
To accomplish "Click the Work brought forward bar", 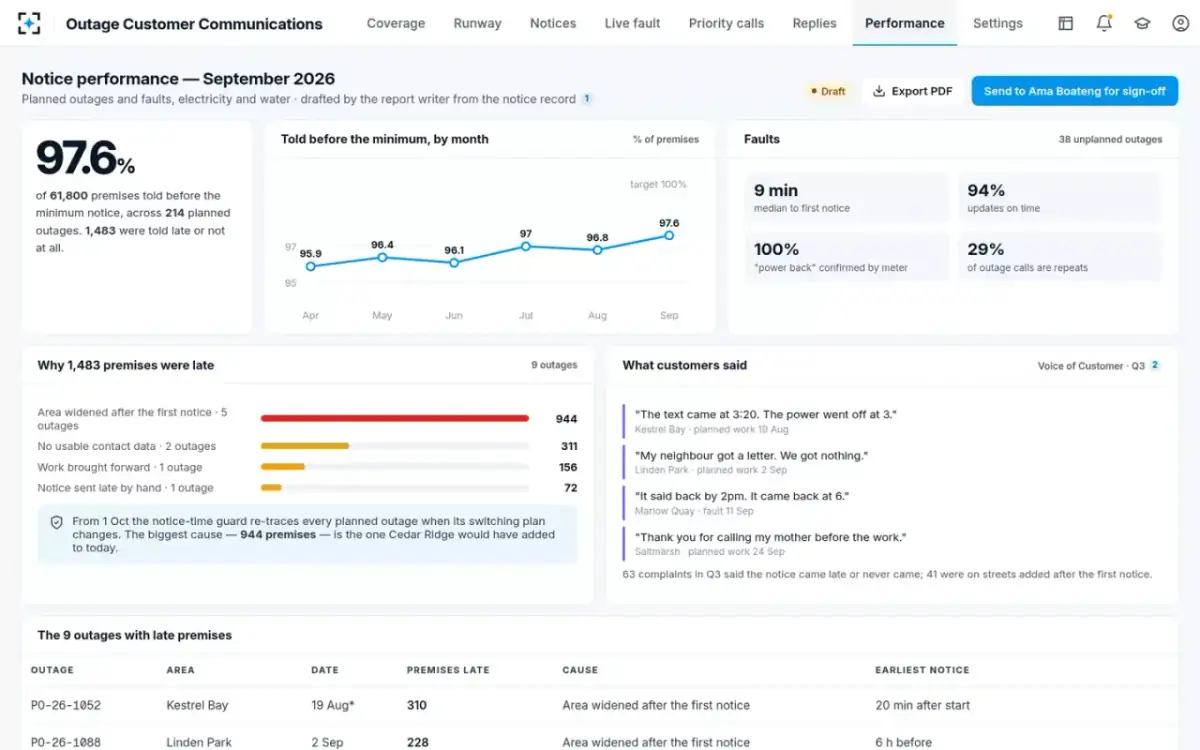I will (x=283, y=467).
